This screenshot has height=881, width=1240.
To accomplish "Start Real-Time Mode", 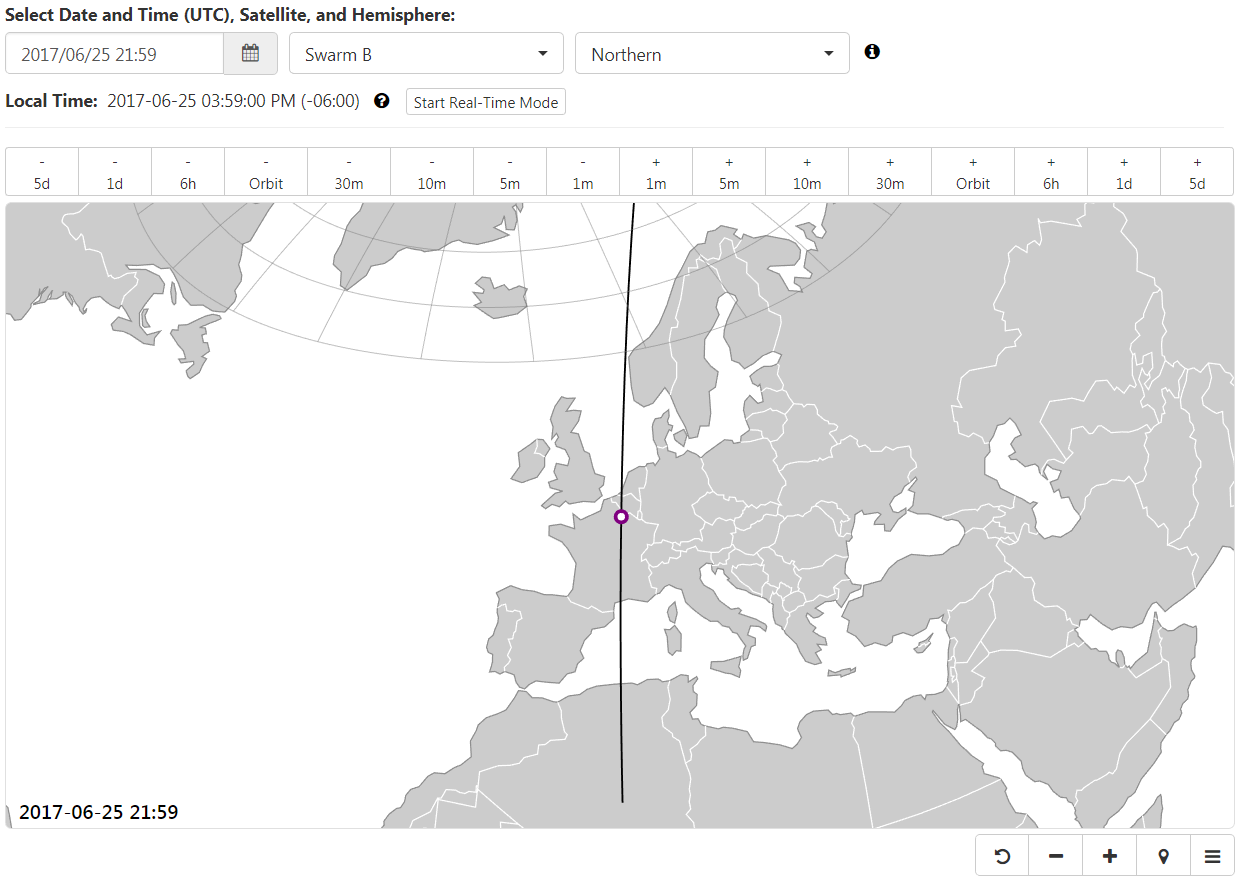I will (x=485, y=102).
